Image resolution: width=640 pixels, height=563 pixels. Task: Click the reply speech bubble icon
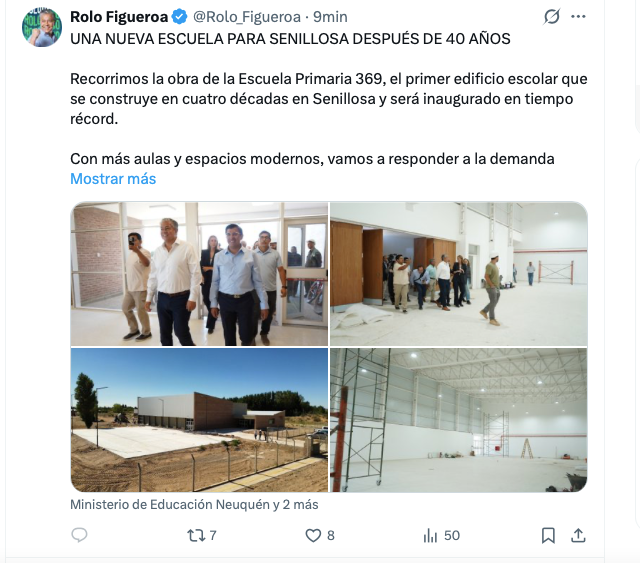[x=79, y=535]
